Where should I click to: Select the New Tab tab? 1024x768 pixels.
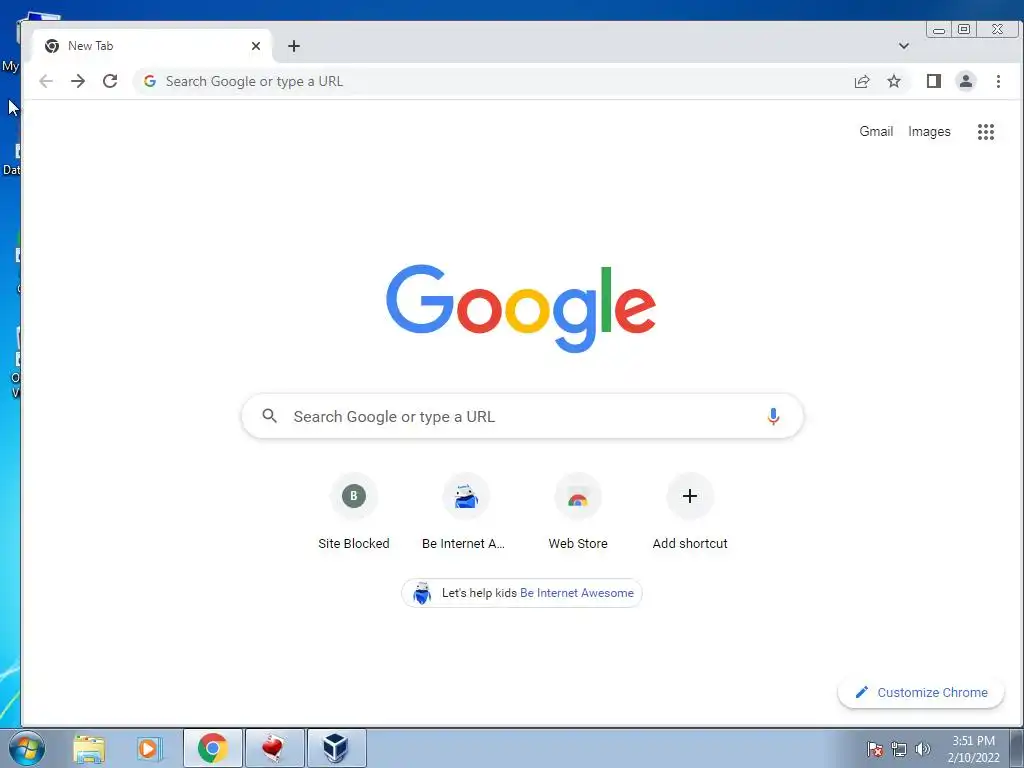[152, 46]
